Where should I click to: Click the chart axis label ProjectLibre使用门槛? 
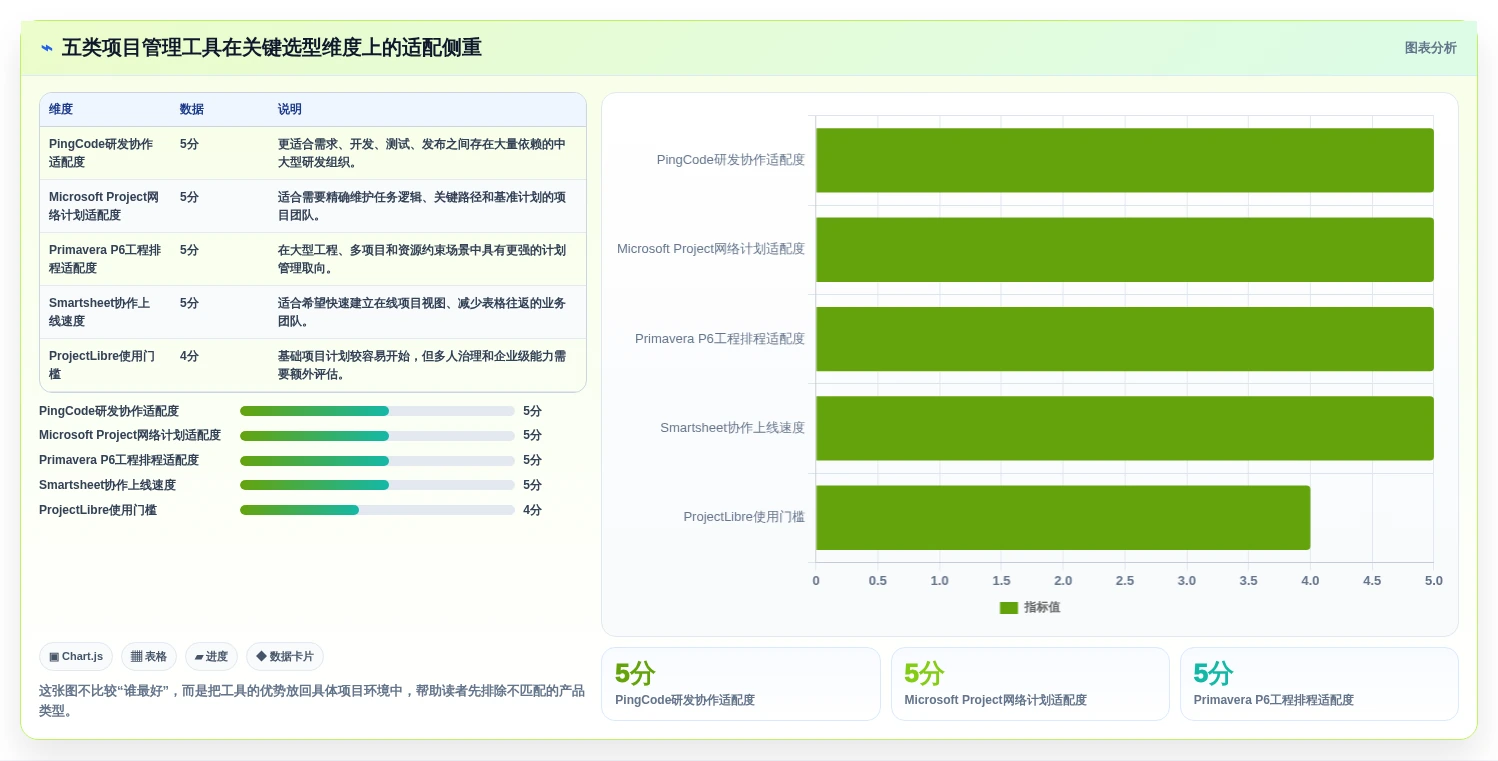point(744,517)
